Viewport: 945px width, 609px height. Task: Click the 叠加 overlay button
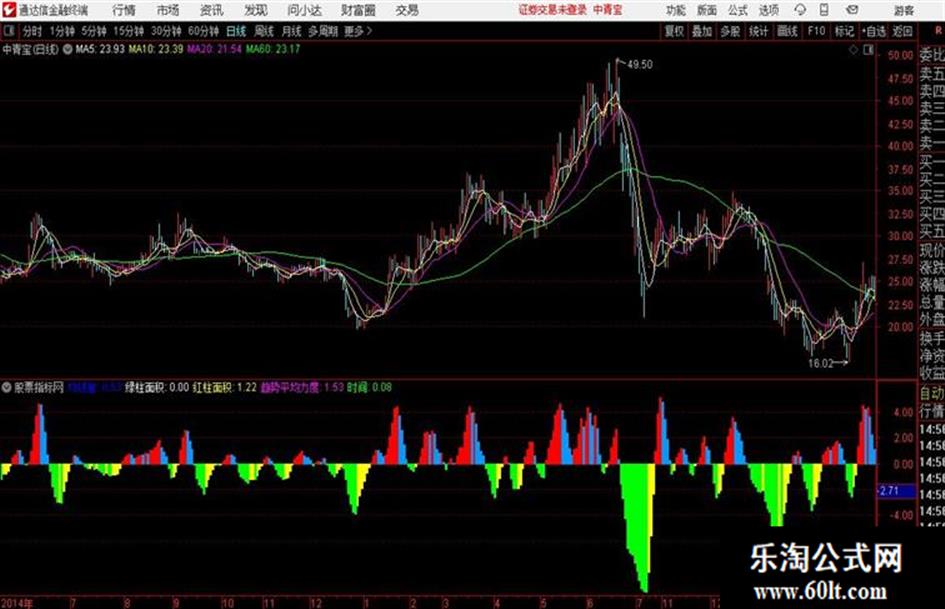[702, 31]
